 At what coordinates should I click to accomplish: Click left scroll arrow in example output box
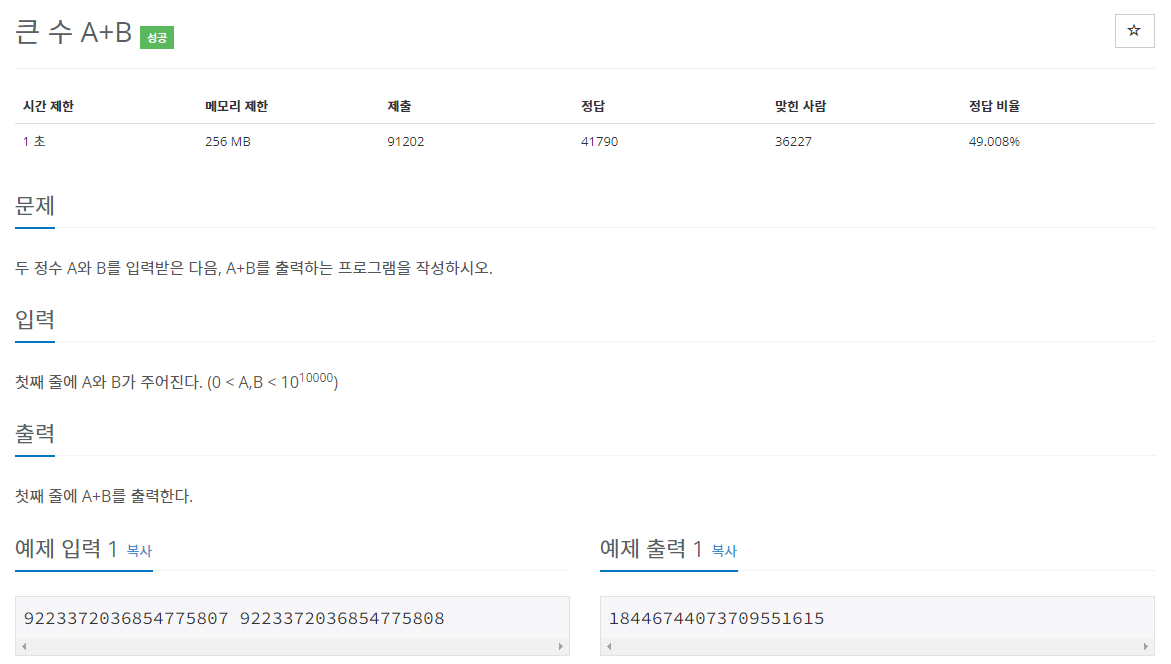[x=609, y=646]
